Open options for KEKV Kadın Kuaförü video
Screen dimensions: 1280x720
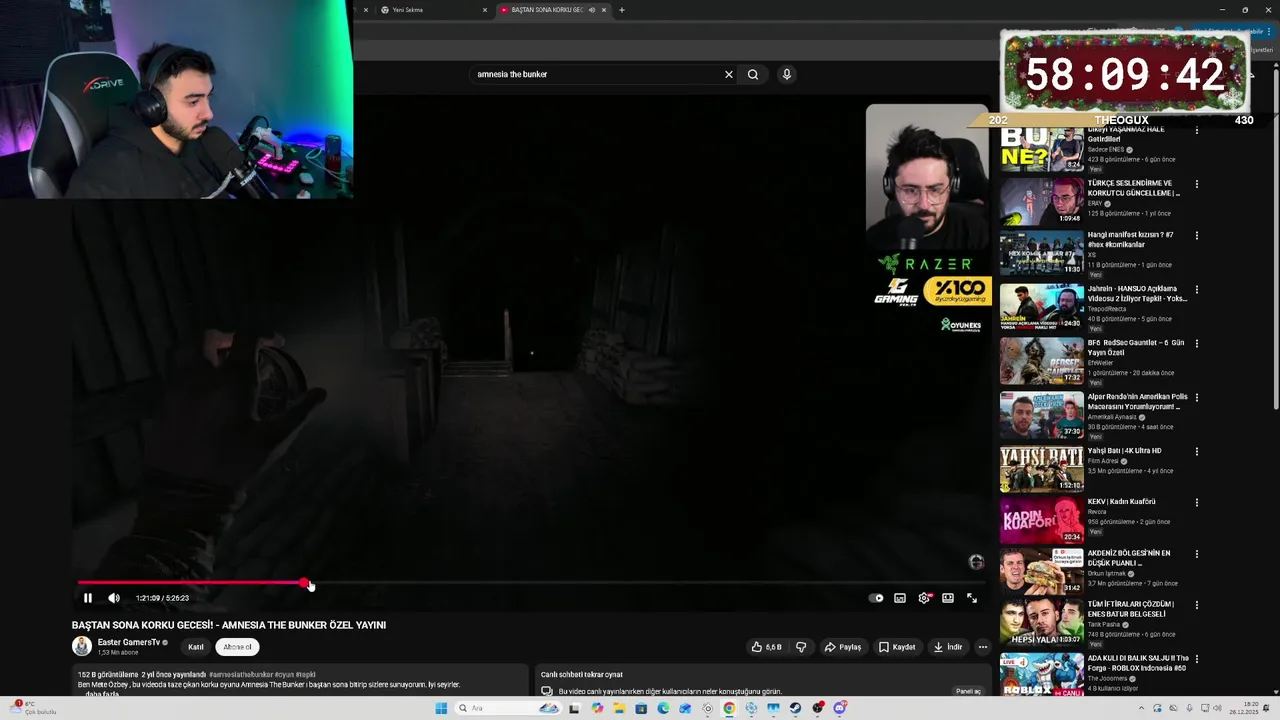point(1196,503)
